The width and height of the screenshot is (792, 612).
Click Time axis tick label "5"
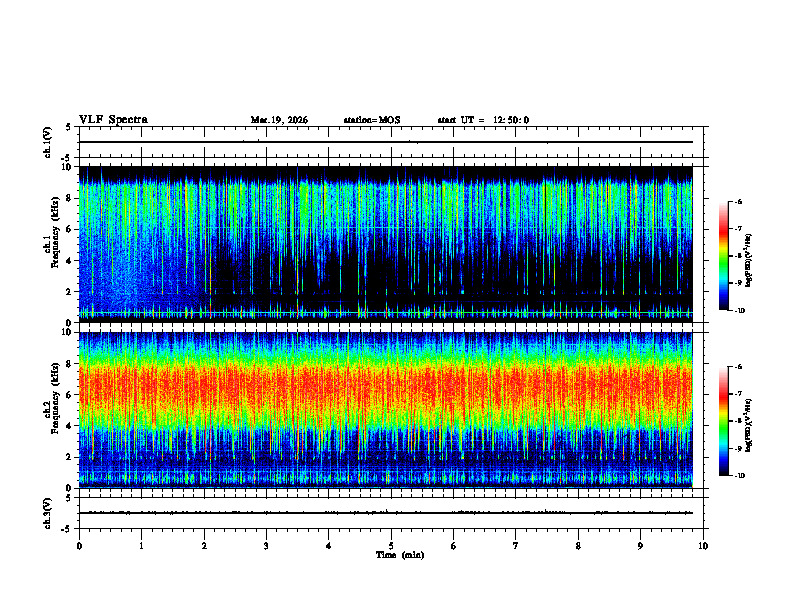click(391, 546)
